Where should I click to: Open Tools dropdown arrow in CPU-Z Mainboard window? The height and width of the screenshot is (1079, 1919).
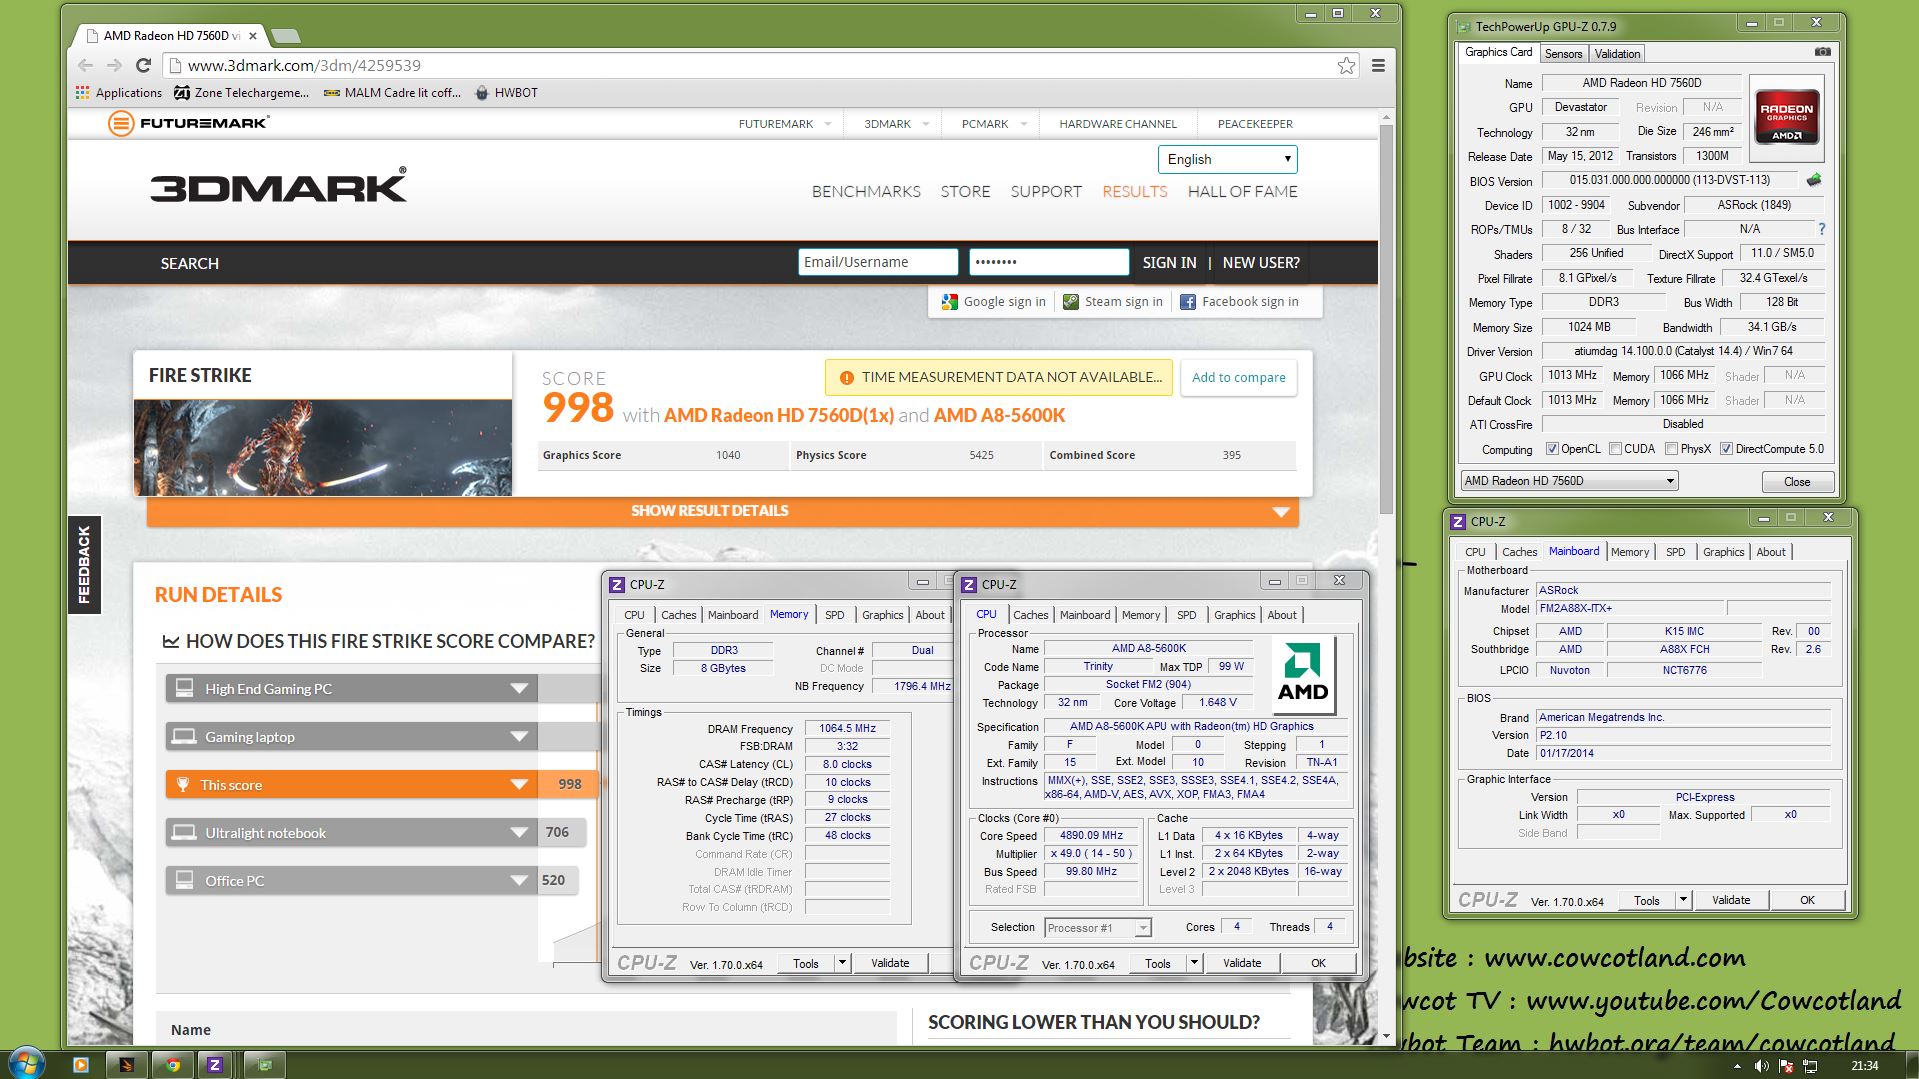coord(1683,900)
